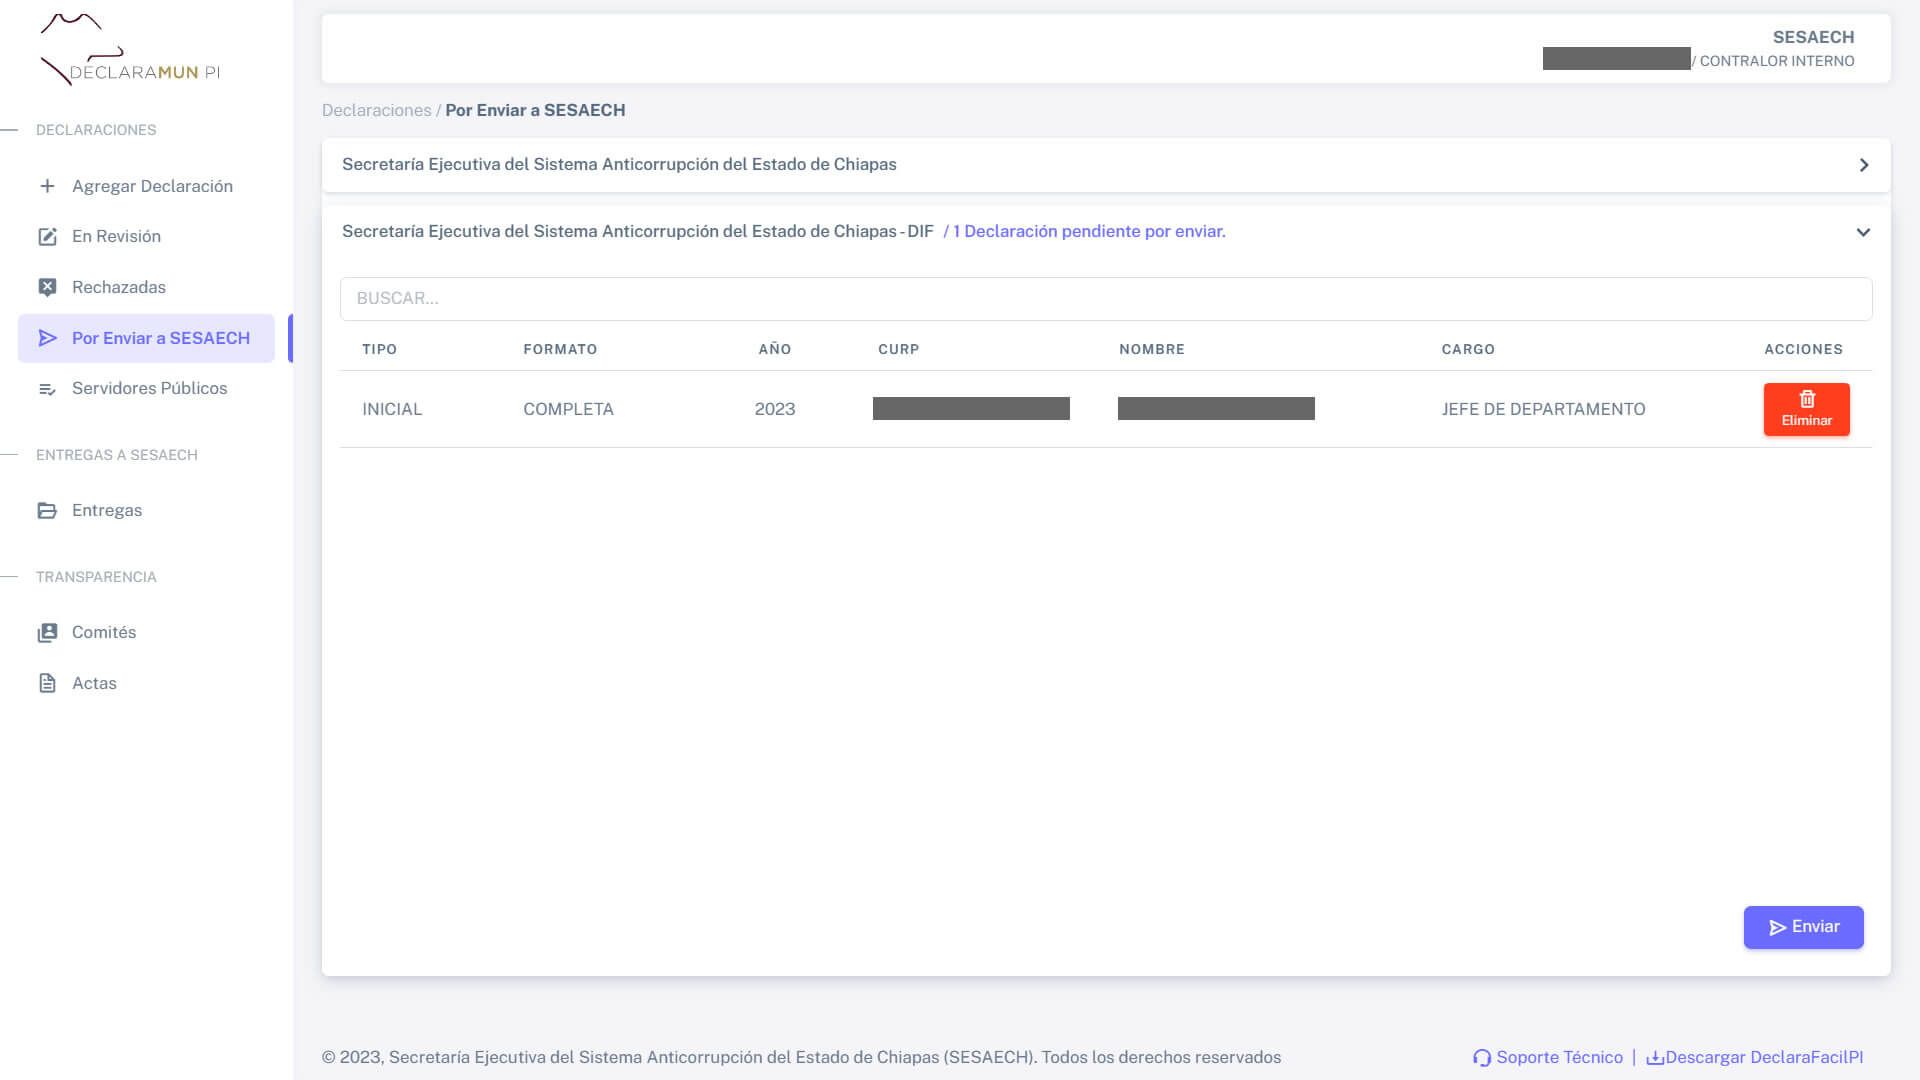Click the CURP column header
Viewport: 1920px width, 1080px height.
898,350
